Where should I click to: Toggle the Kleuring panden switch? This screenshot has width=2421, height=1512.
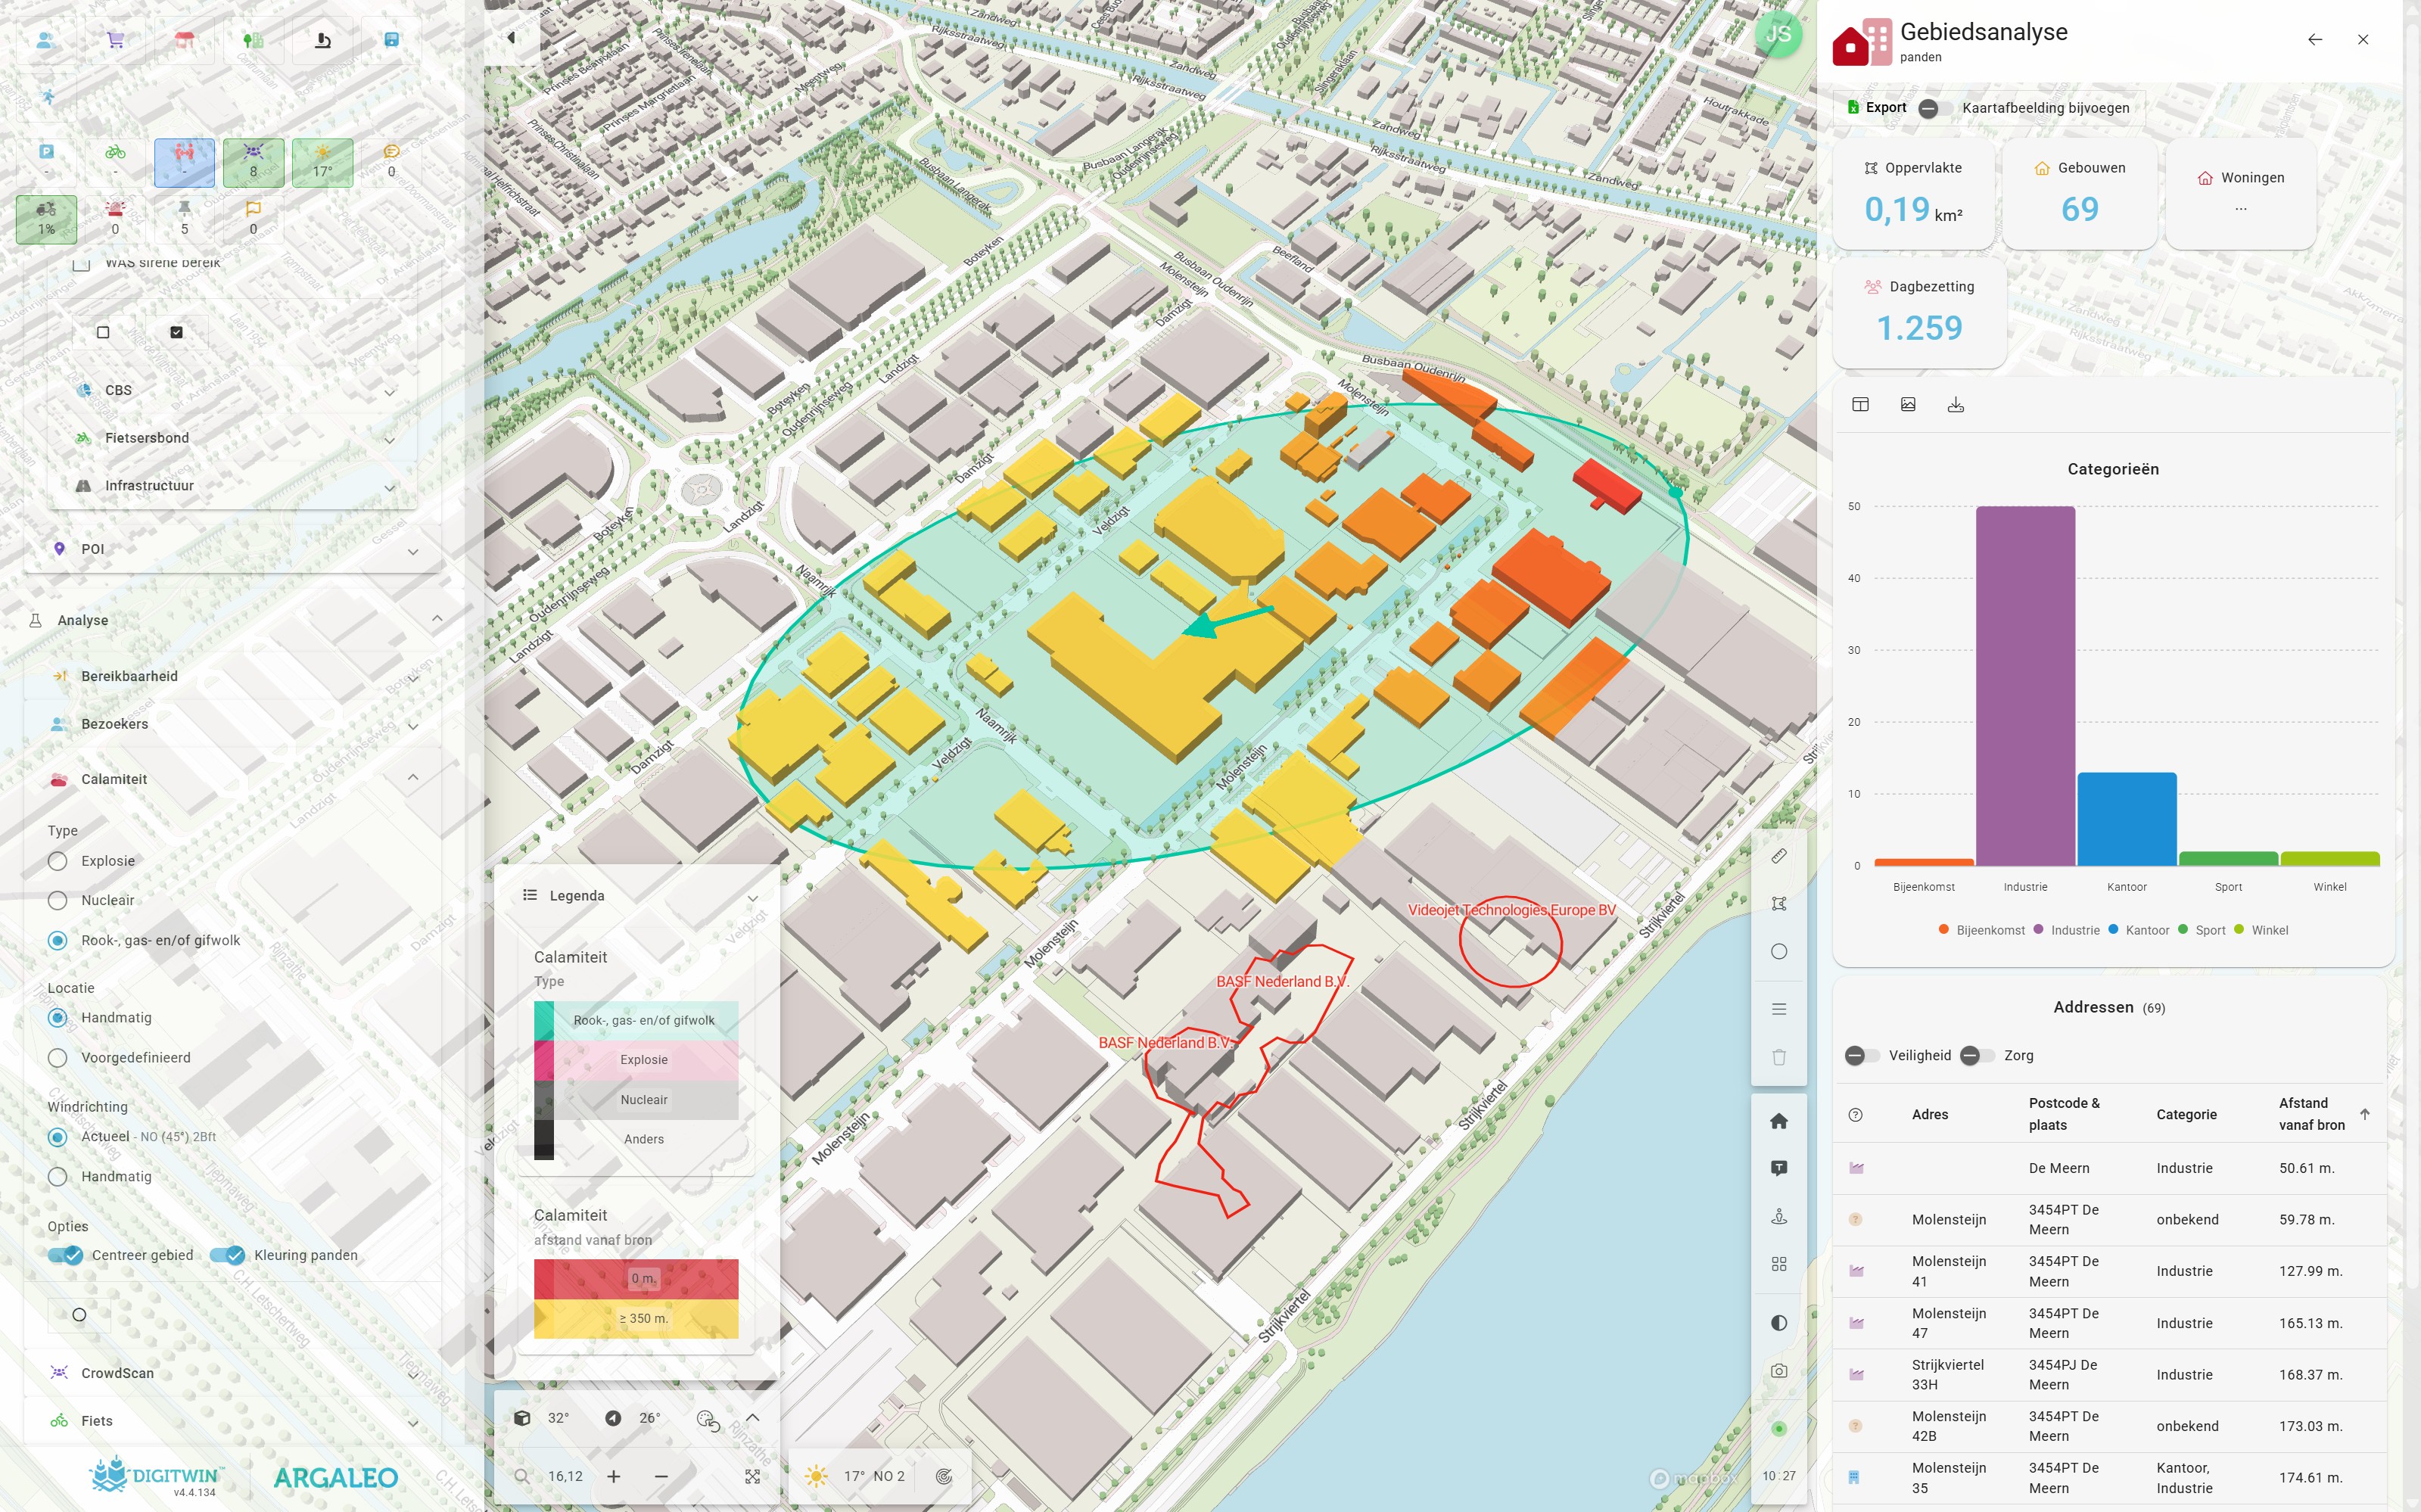click(x=228, y=1255)
